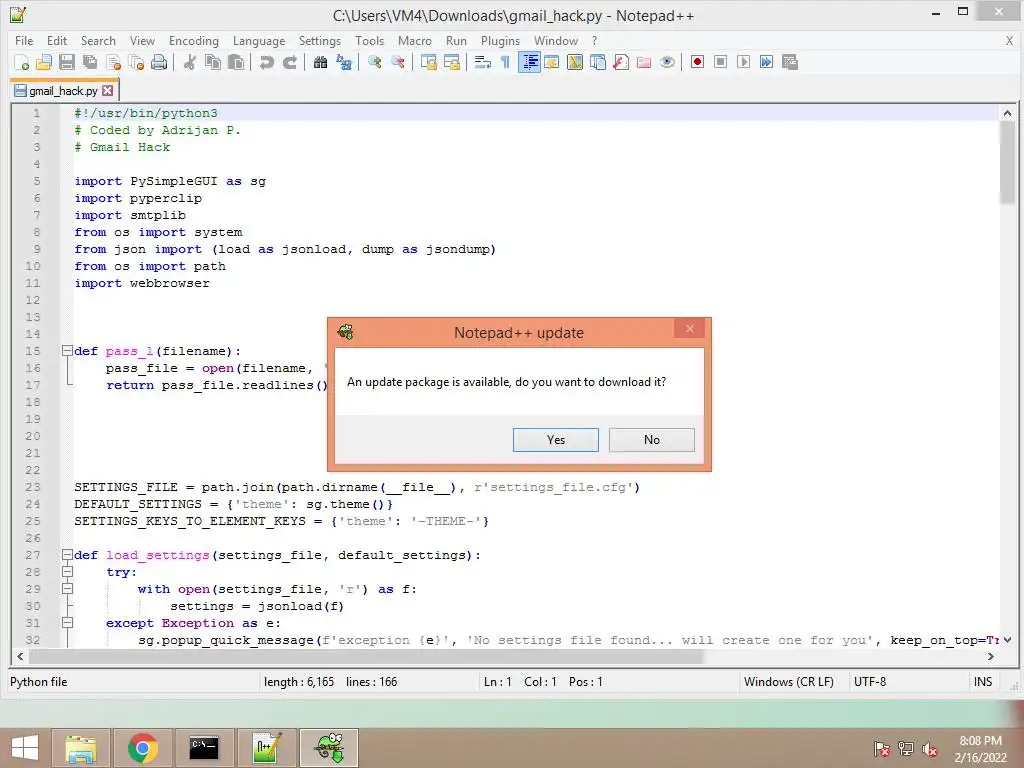Start macro recording with red dot icon
1024x768 pixels.
pyautogui.click(x=697, y=62)
